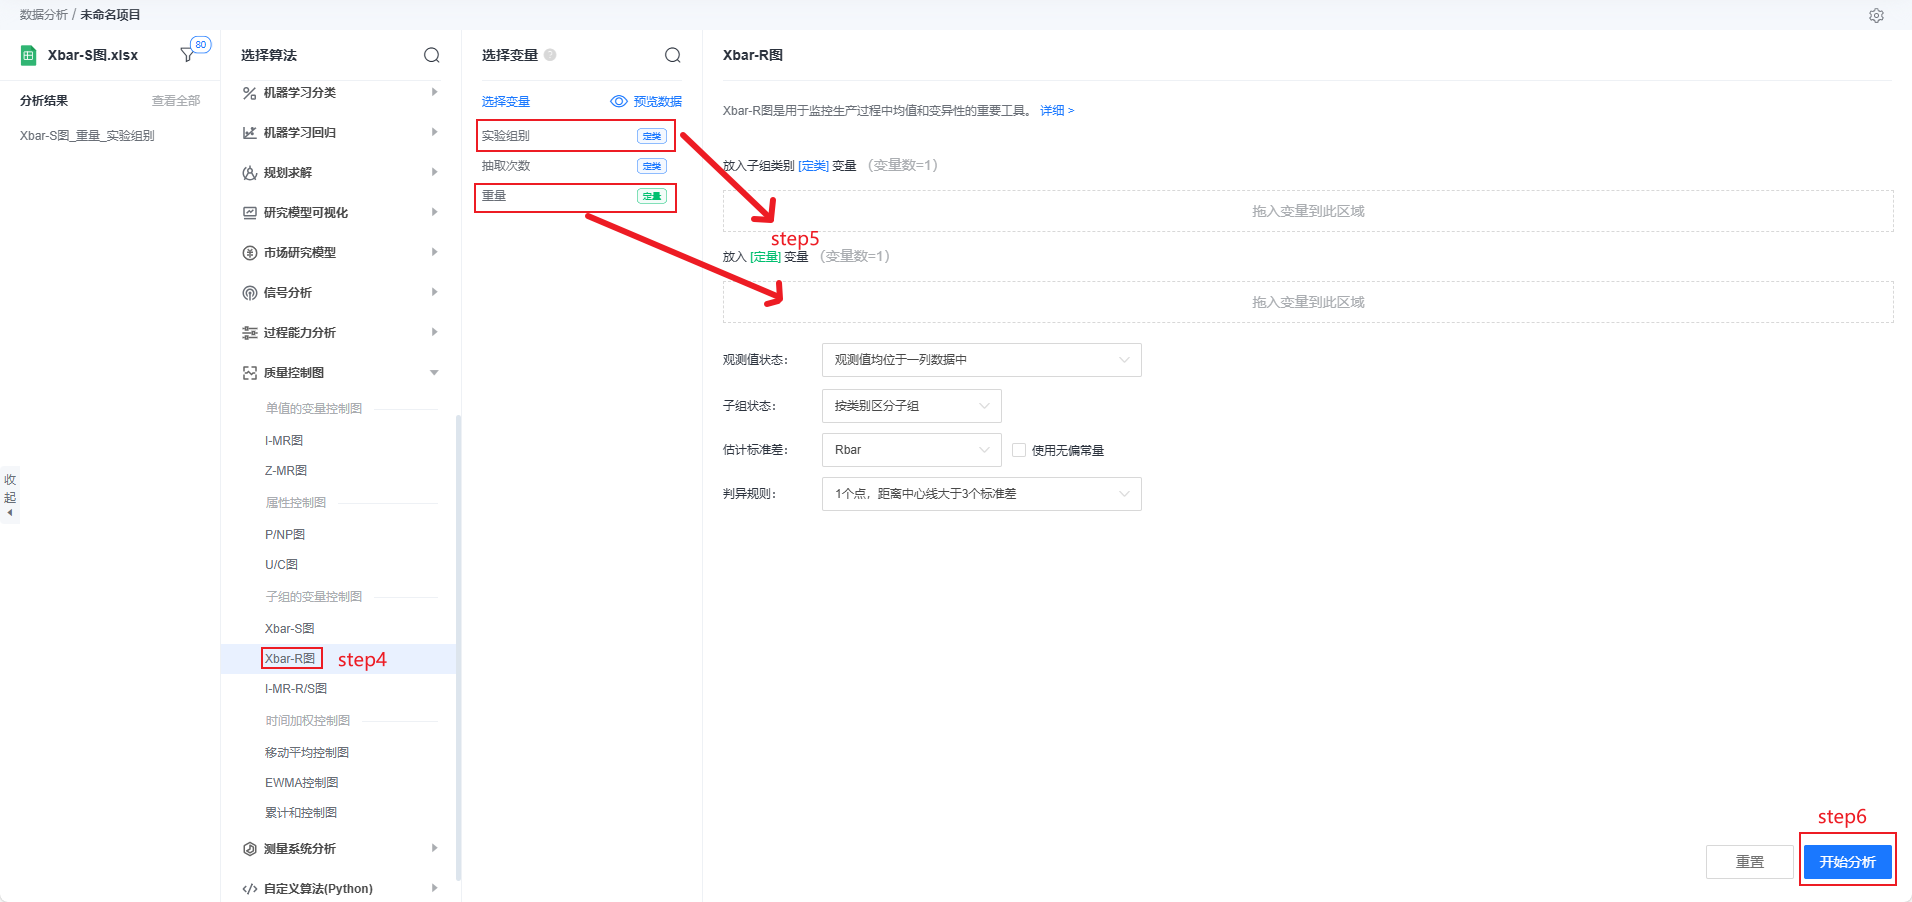Select the 重量 variable row
Viewport: 1912px width, 902px height.
[x=575, y=197]
